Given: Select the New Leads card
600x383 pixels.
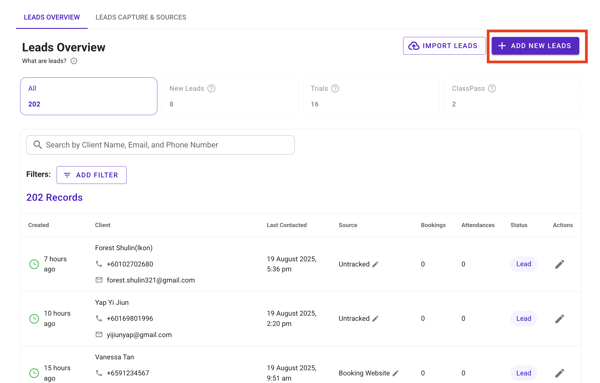Looking at the screenshot, I should 230,96.
